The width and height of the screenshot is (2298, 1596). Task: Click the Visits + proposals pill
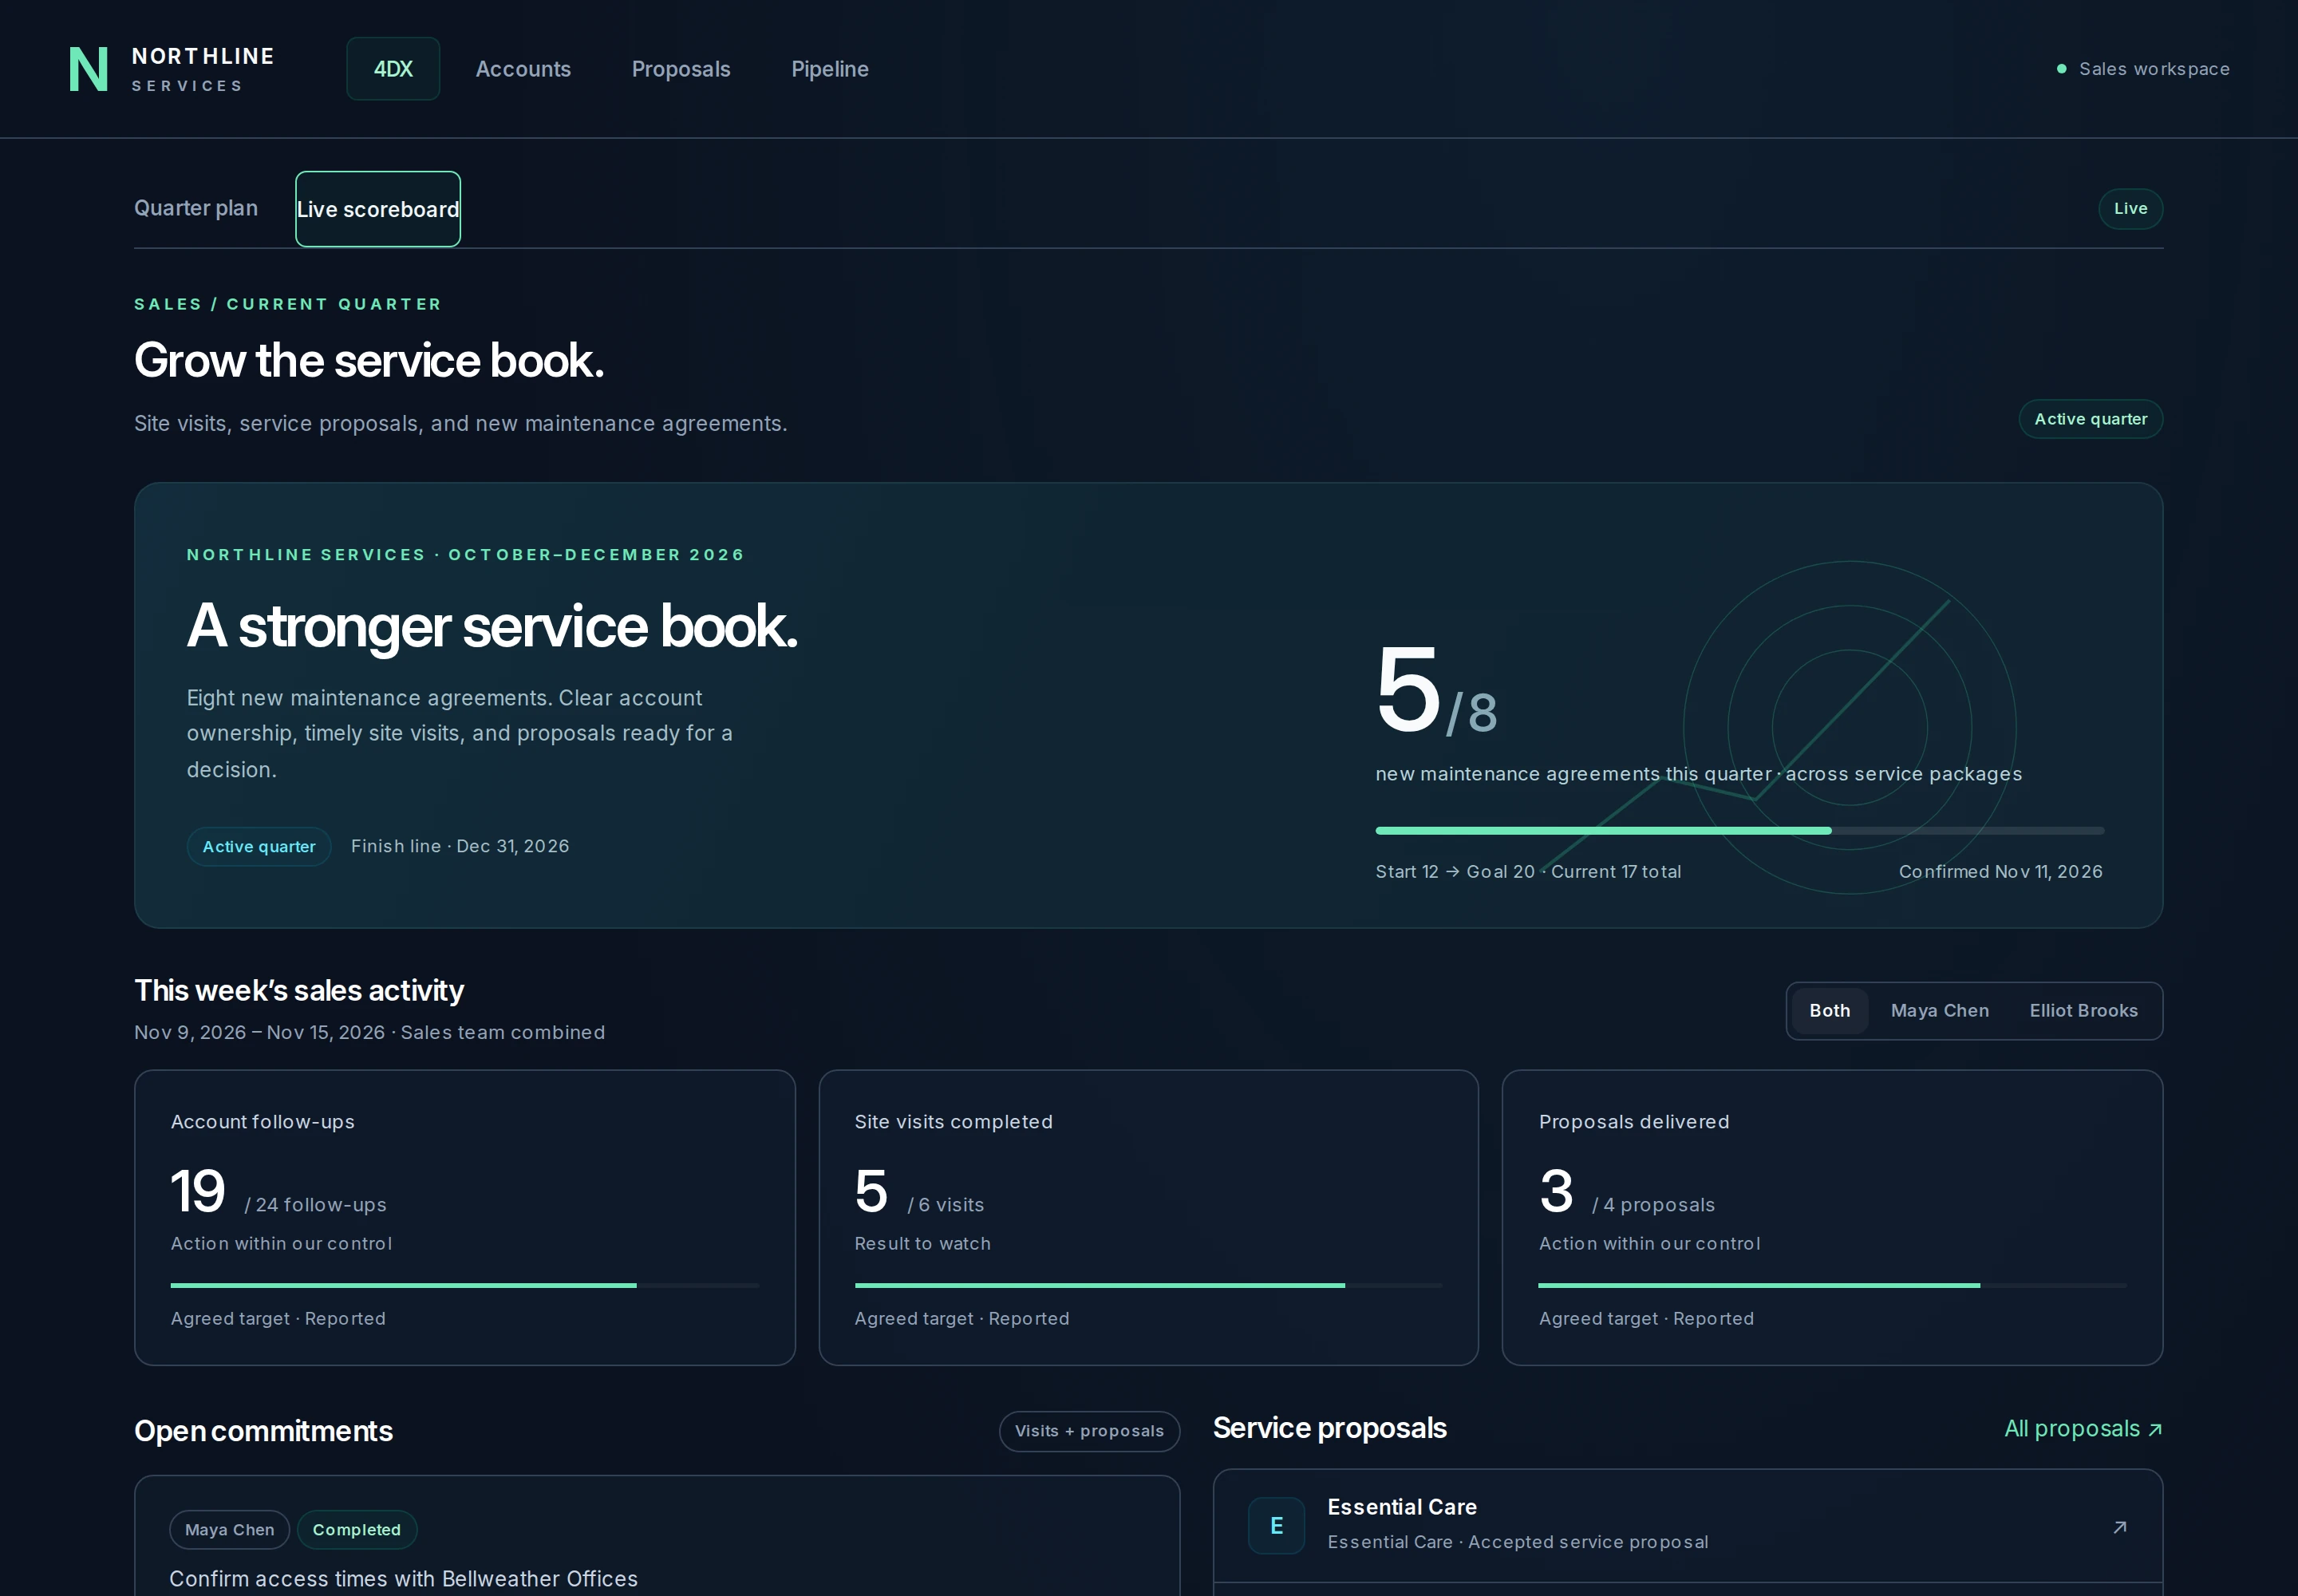1089,1431
